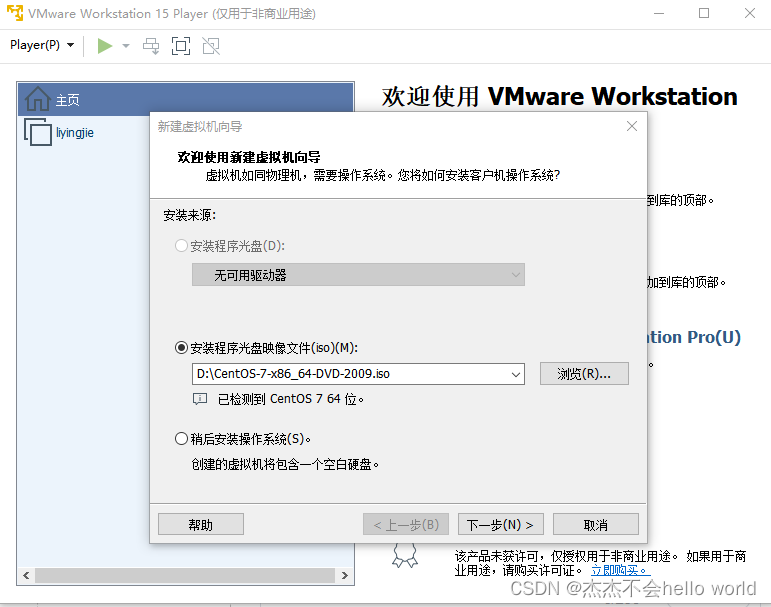Click the CentOS detected info icon
771x607 pixels.
pos(200,398)
